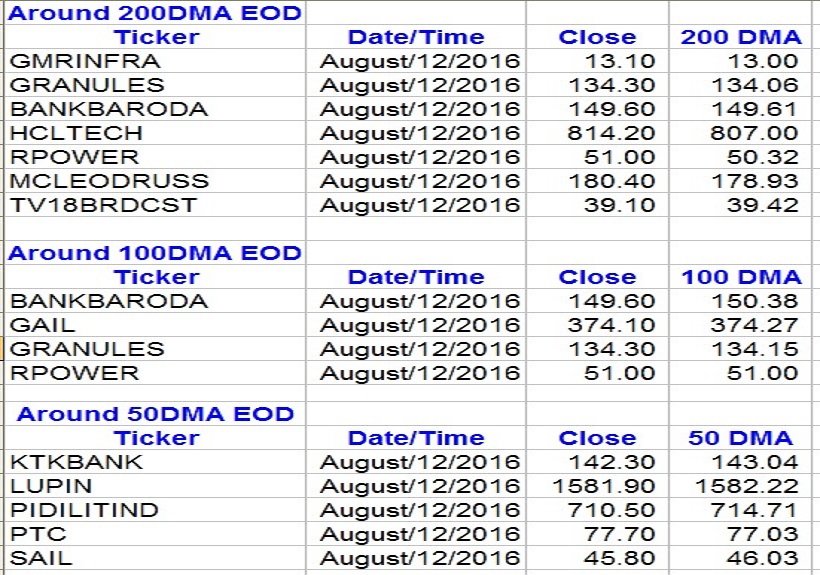Select the HCLTECH ticker cell
This screenshot has height=575, width=820.
pyautogui.click(x=76, y=133)
